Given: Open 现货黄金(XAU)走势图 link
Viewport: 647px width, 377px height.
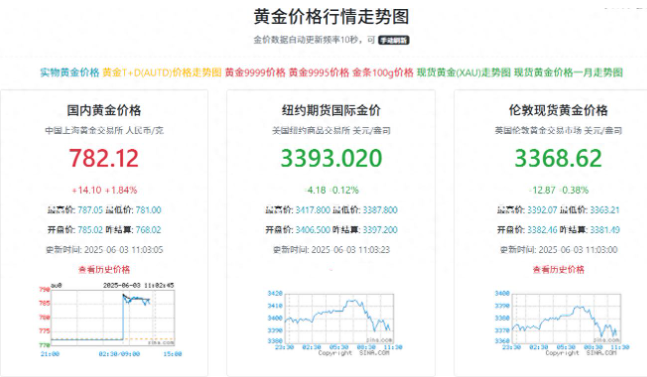Looking at the screenshot, I should pos(464,73).
